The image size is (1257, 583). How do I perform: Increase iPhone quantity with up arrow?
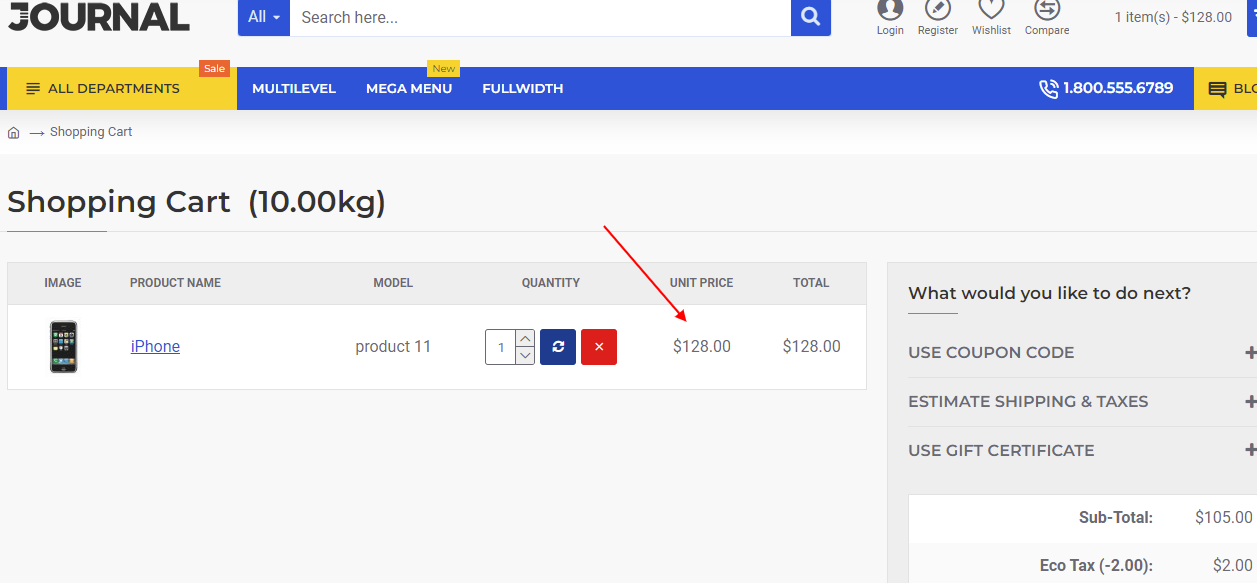point(525,338)
